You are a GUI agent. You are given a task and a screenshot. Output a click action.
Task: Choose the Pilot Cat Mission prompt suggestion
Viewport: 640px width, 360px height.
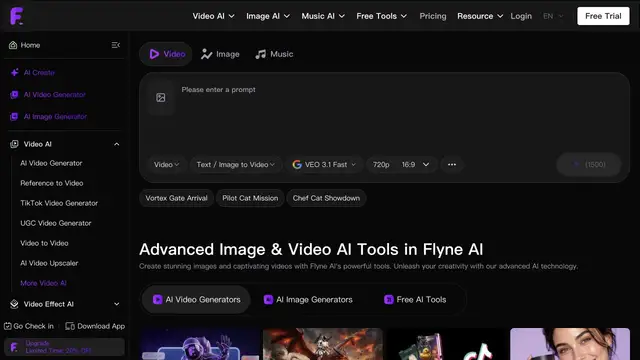click(250, 198)
